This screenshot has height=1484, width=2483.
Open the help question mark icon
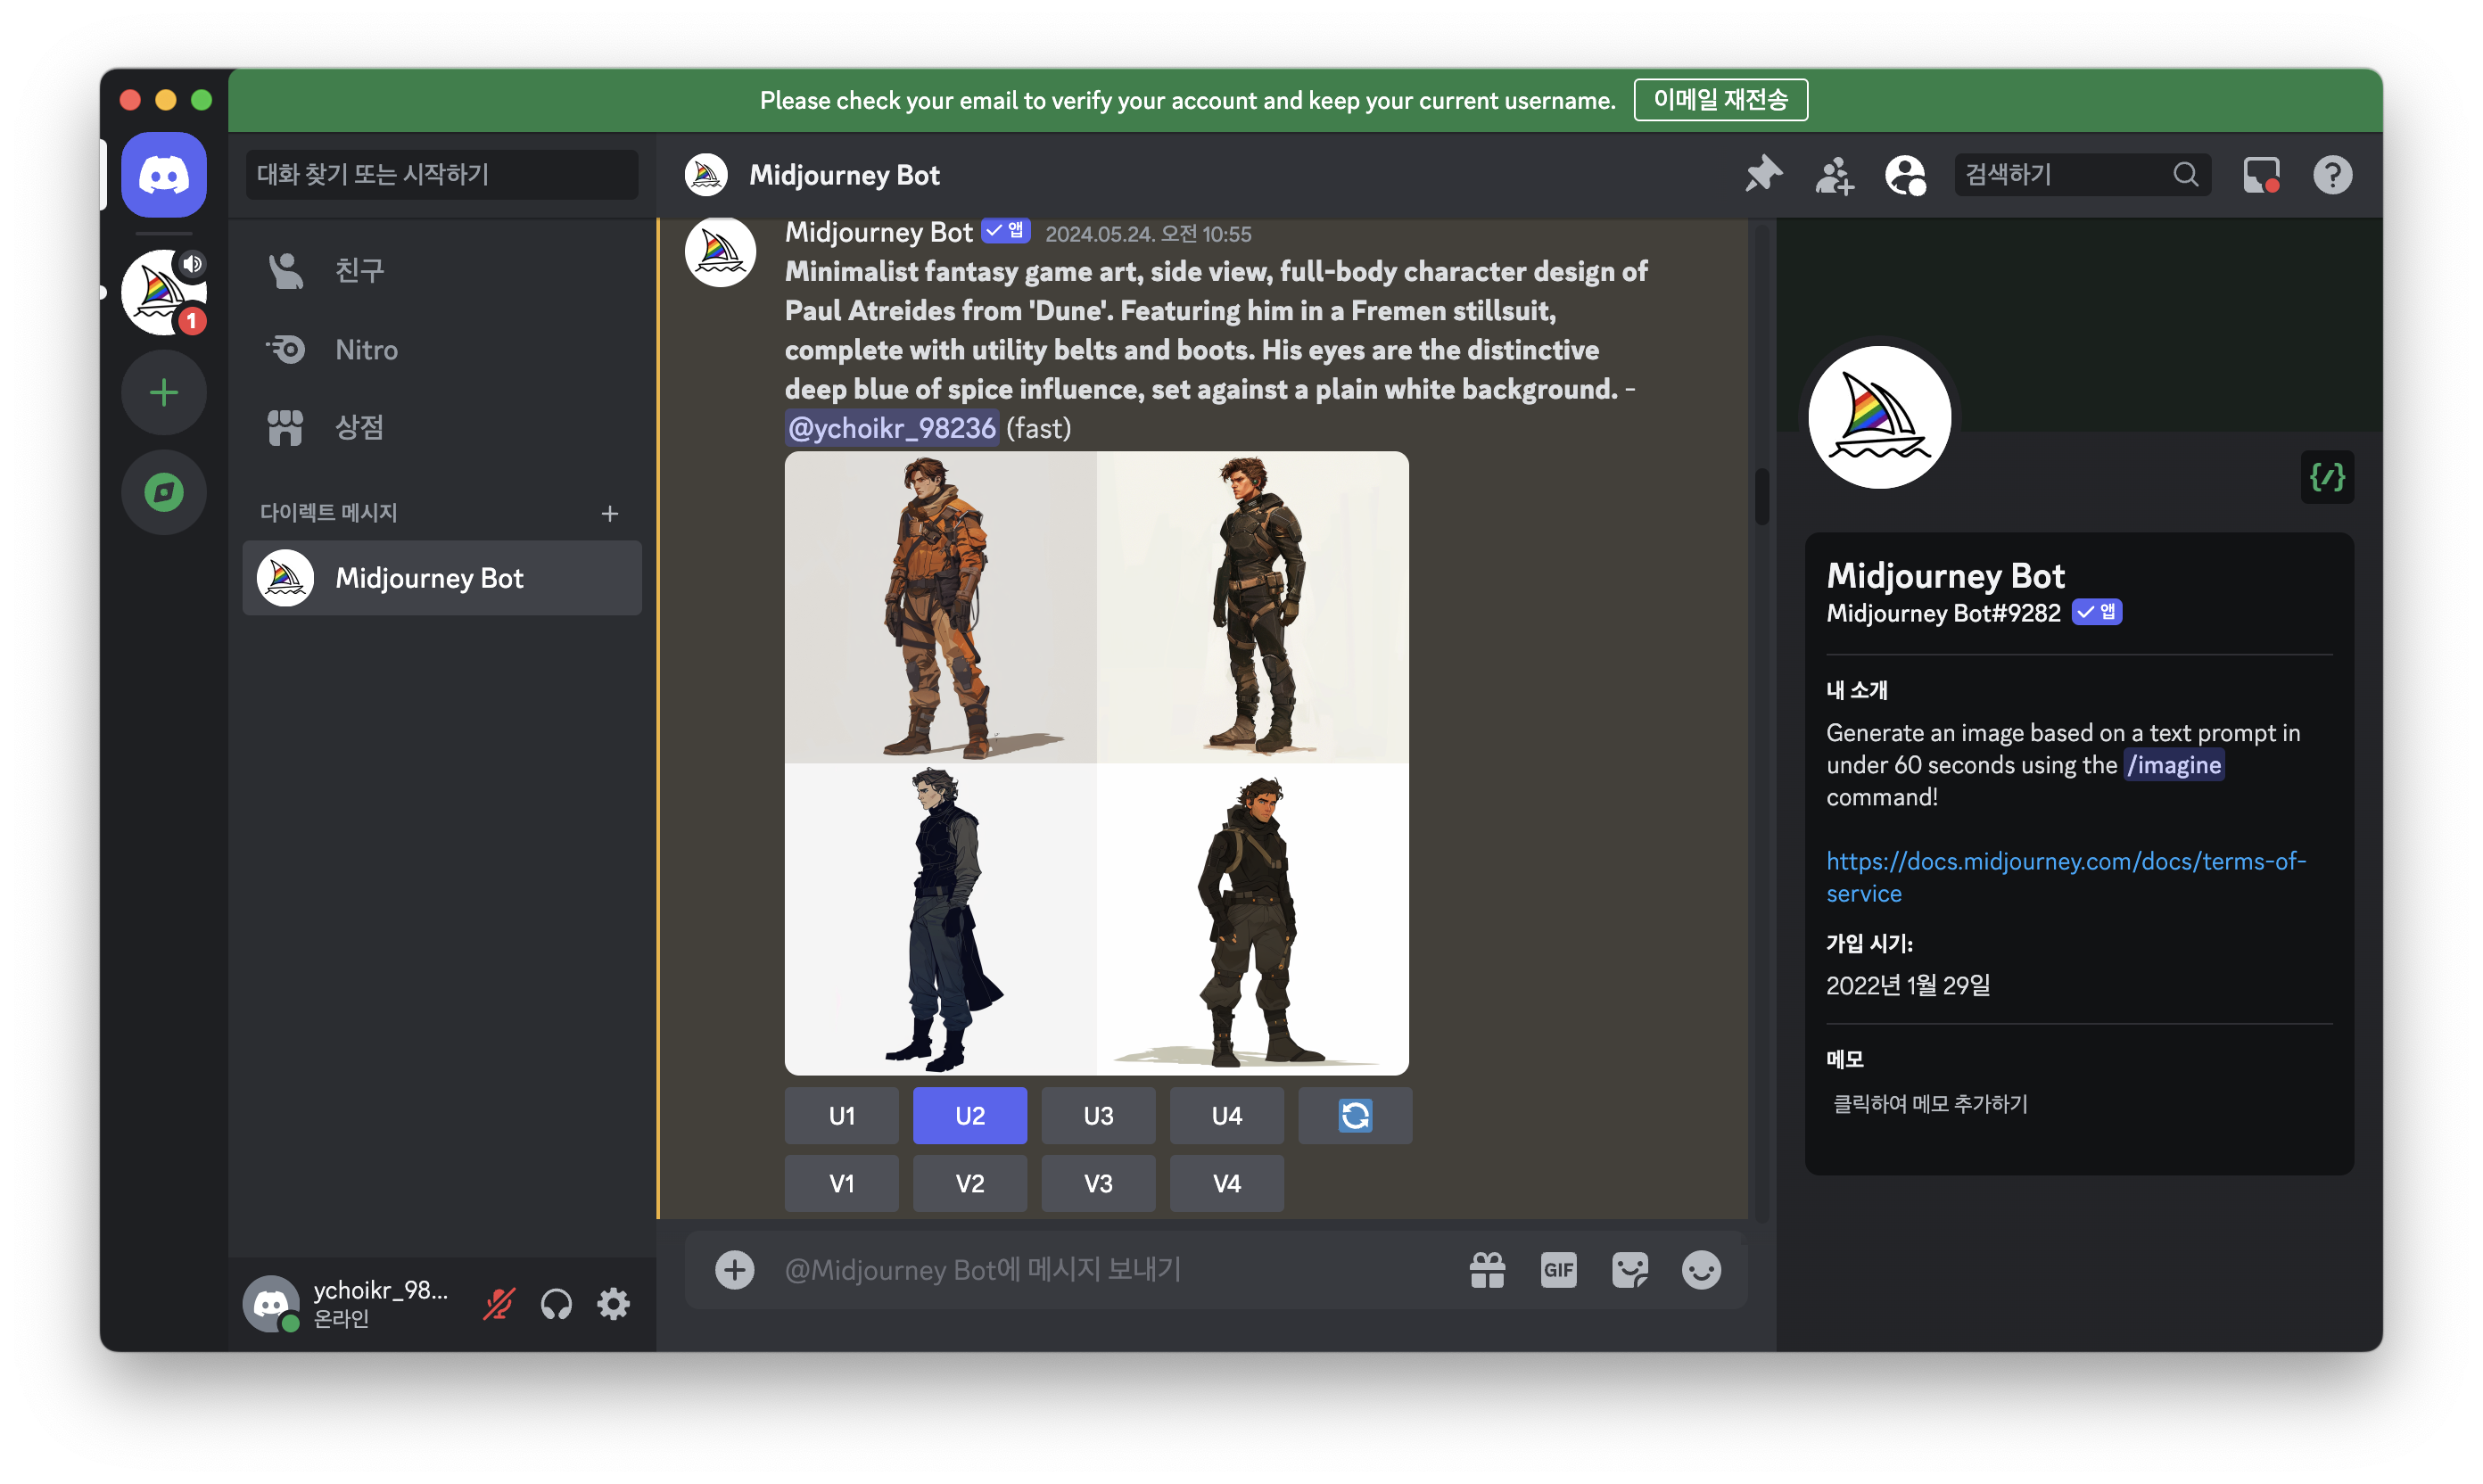coord(2332,175)
